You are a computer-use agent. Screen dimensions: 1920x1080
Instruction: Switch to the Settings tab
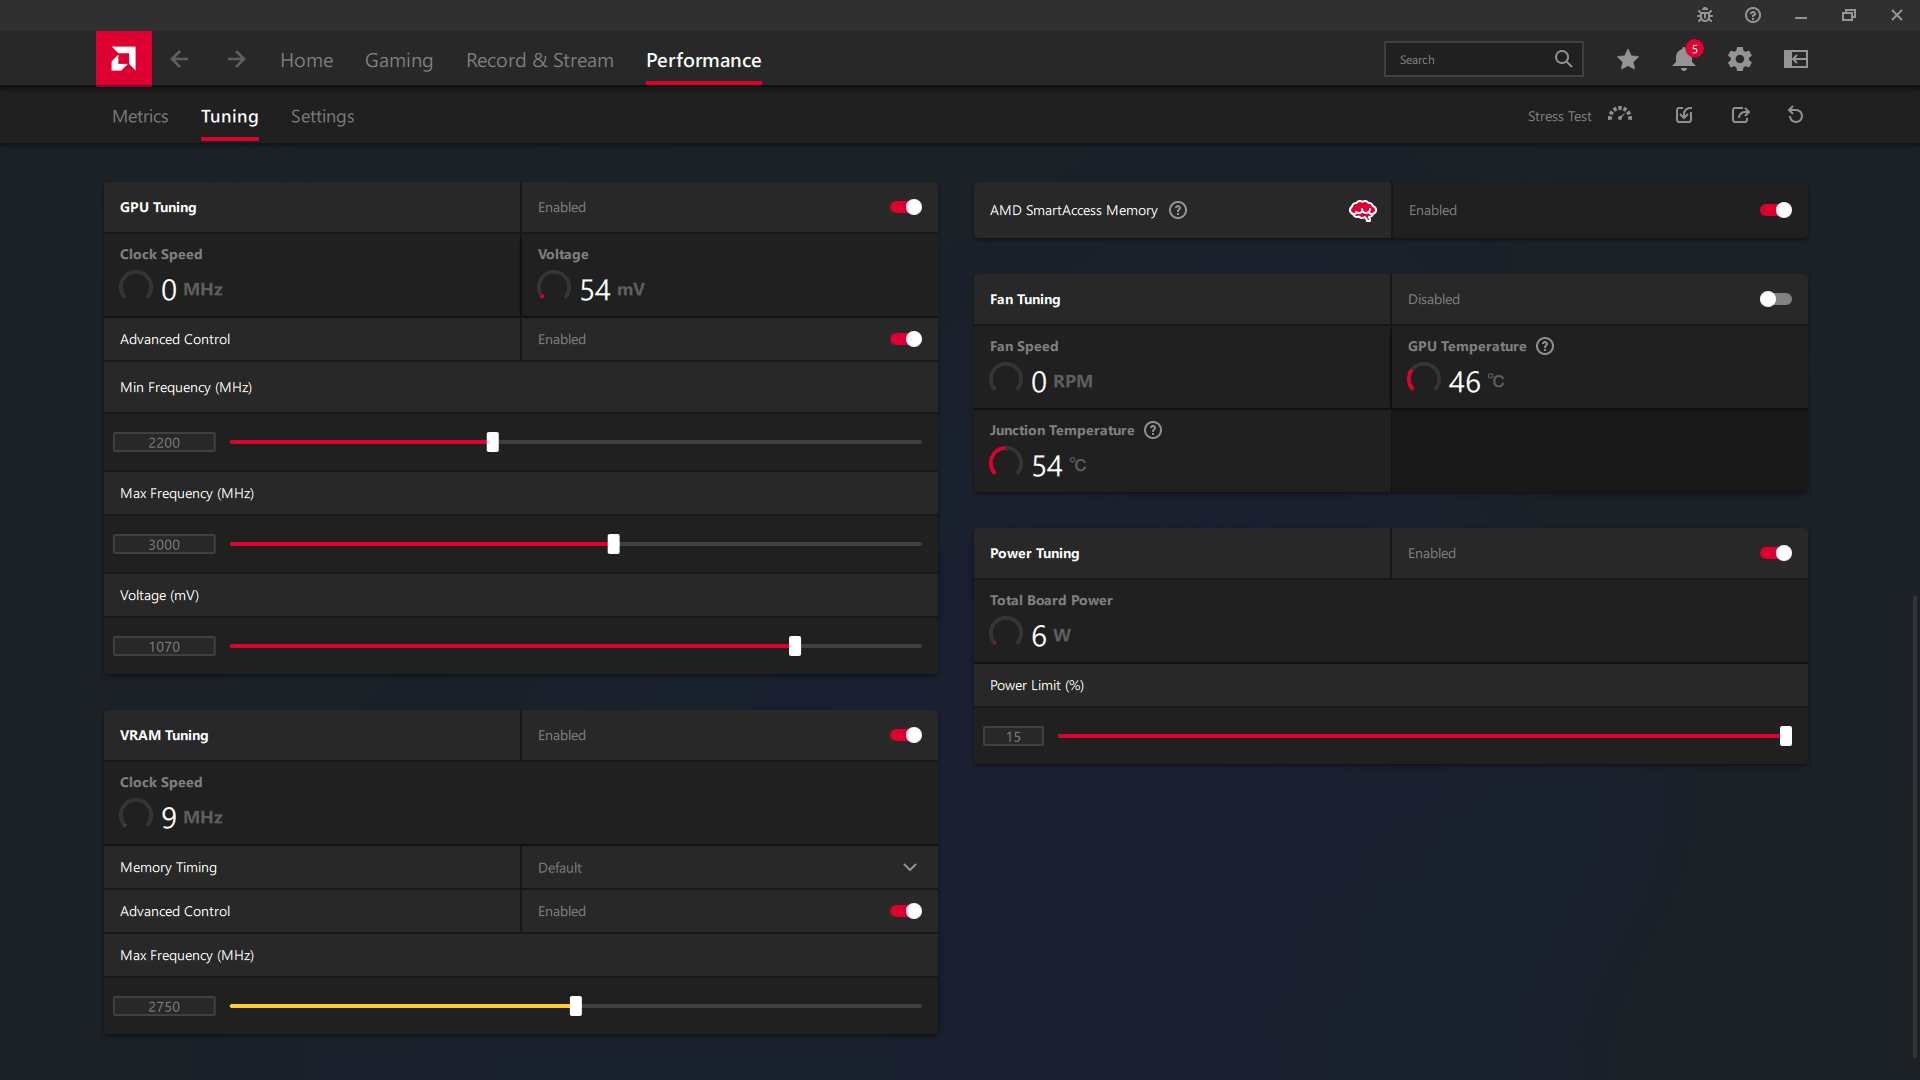pos(323,116)
